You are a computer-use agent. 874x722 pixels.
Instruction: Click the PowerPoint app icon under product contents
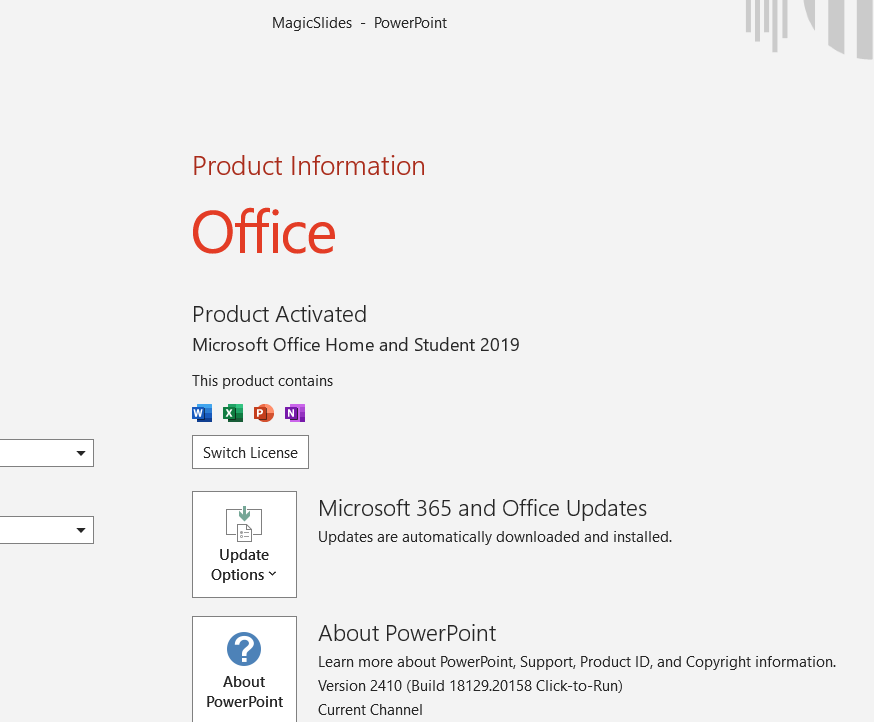point(264,413)
